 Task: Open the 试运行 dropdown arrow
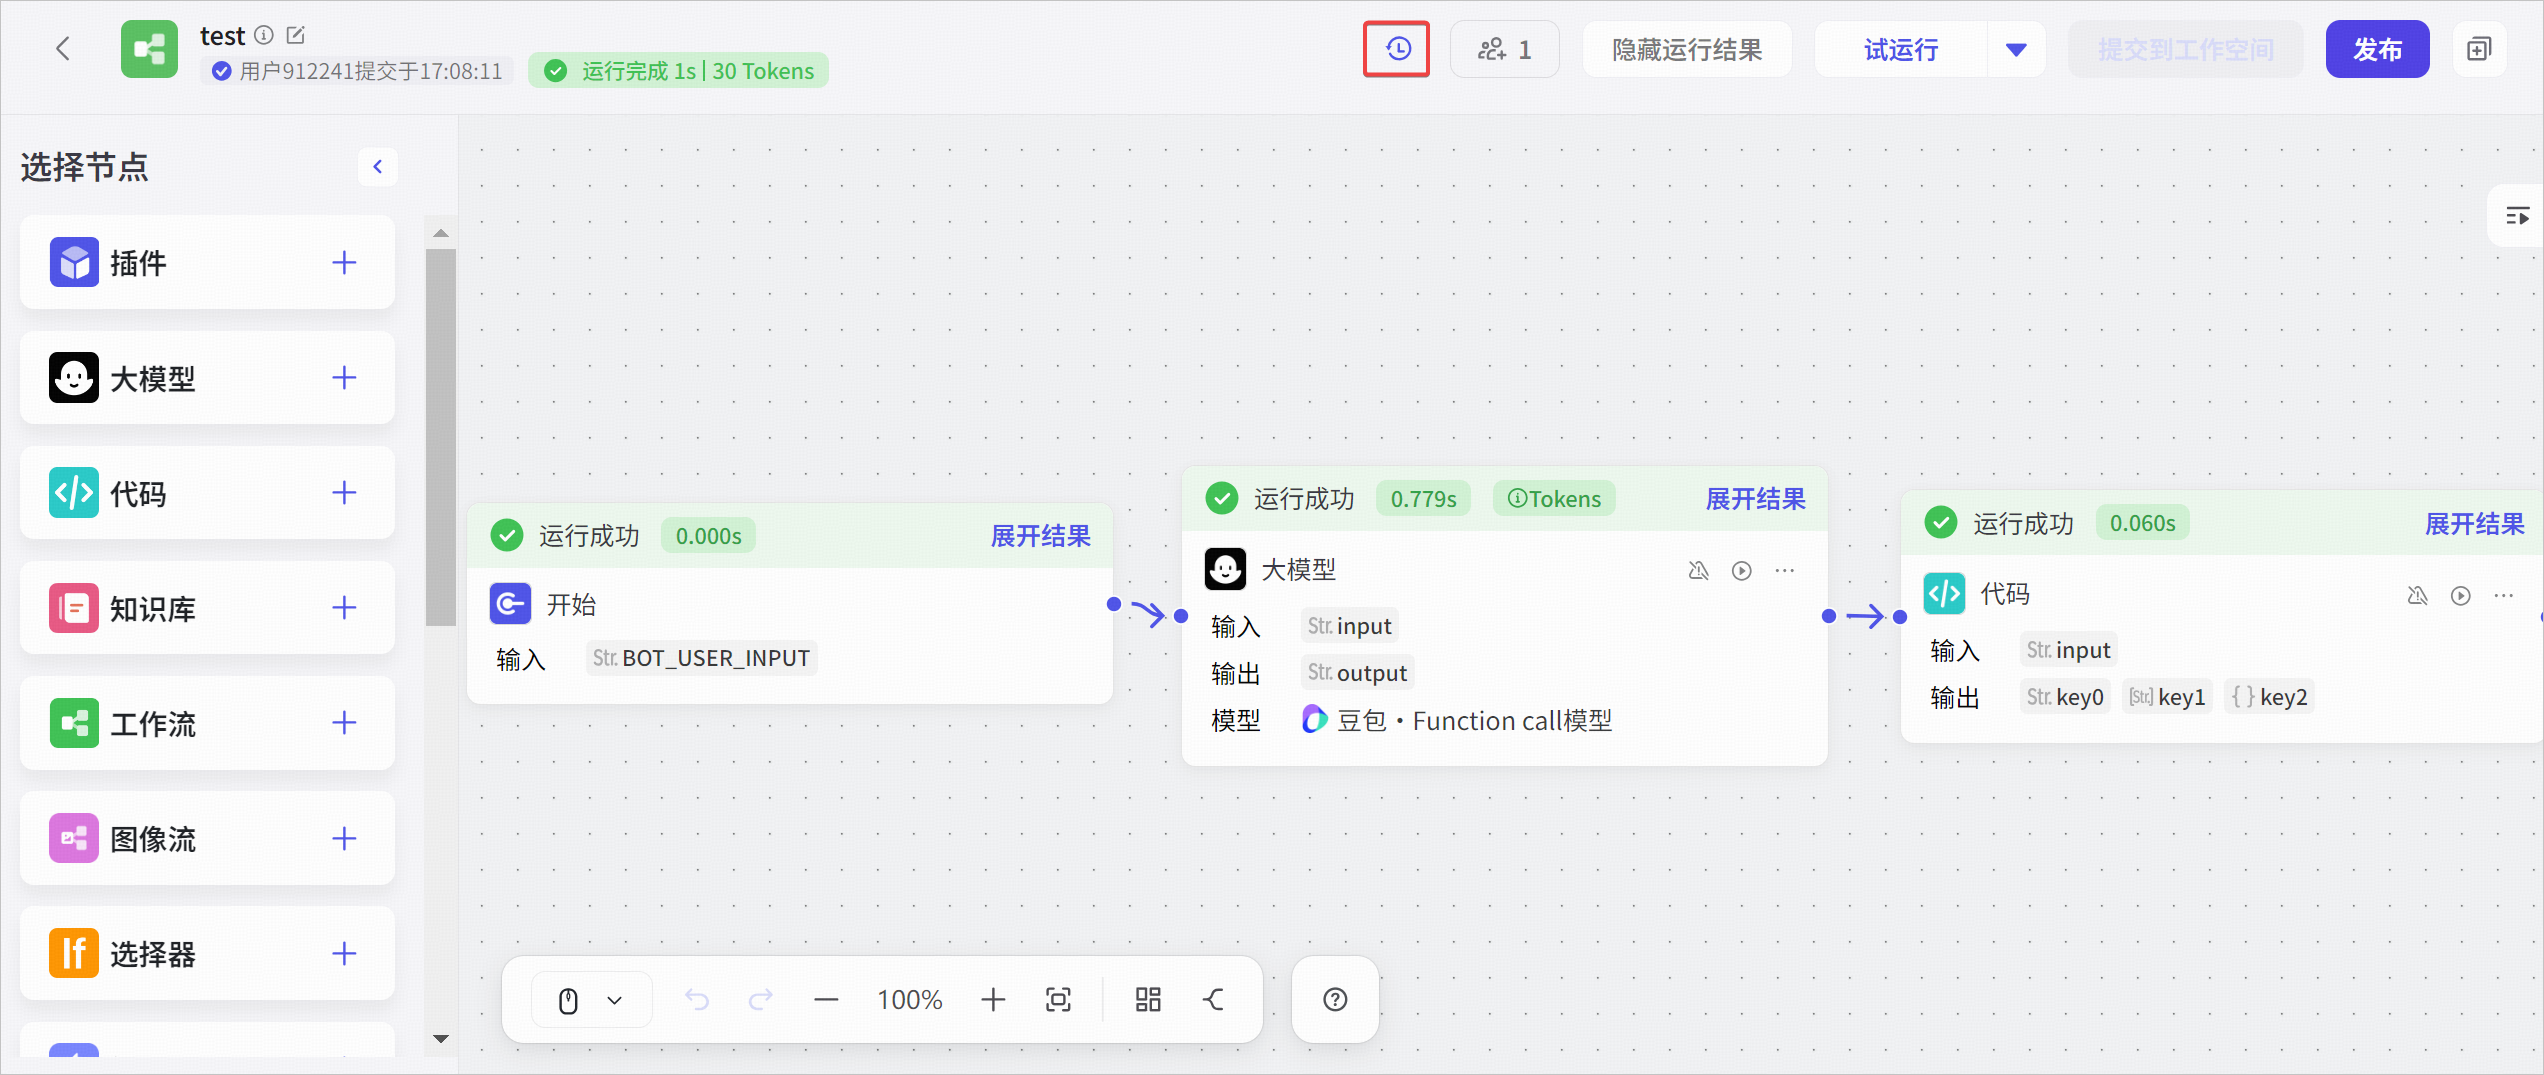[2016, 49]
